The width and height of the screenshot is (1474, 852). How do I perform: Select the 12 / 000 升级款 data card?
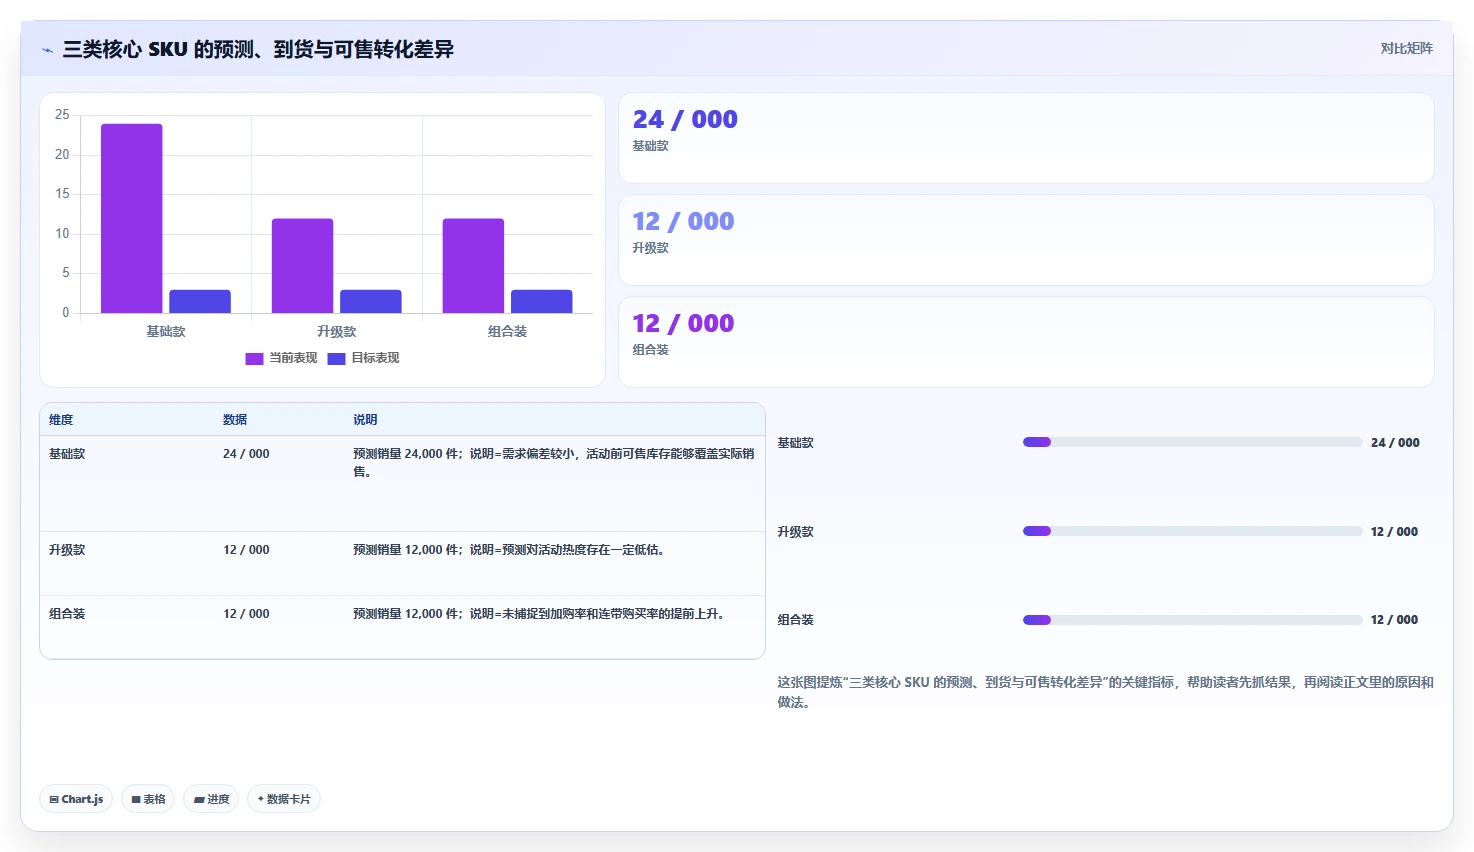click(1026, 240)
